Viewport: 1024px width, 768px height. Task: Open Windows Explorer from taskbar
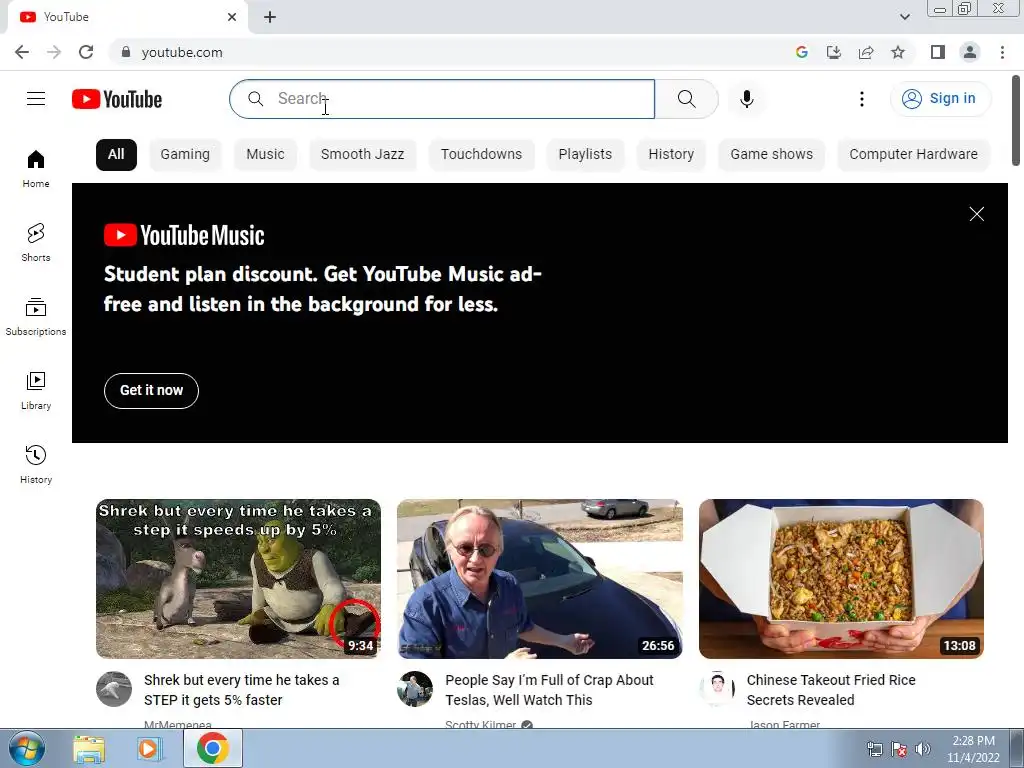pos(88,749)
